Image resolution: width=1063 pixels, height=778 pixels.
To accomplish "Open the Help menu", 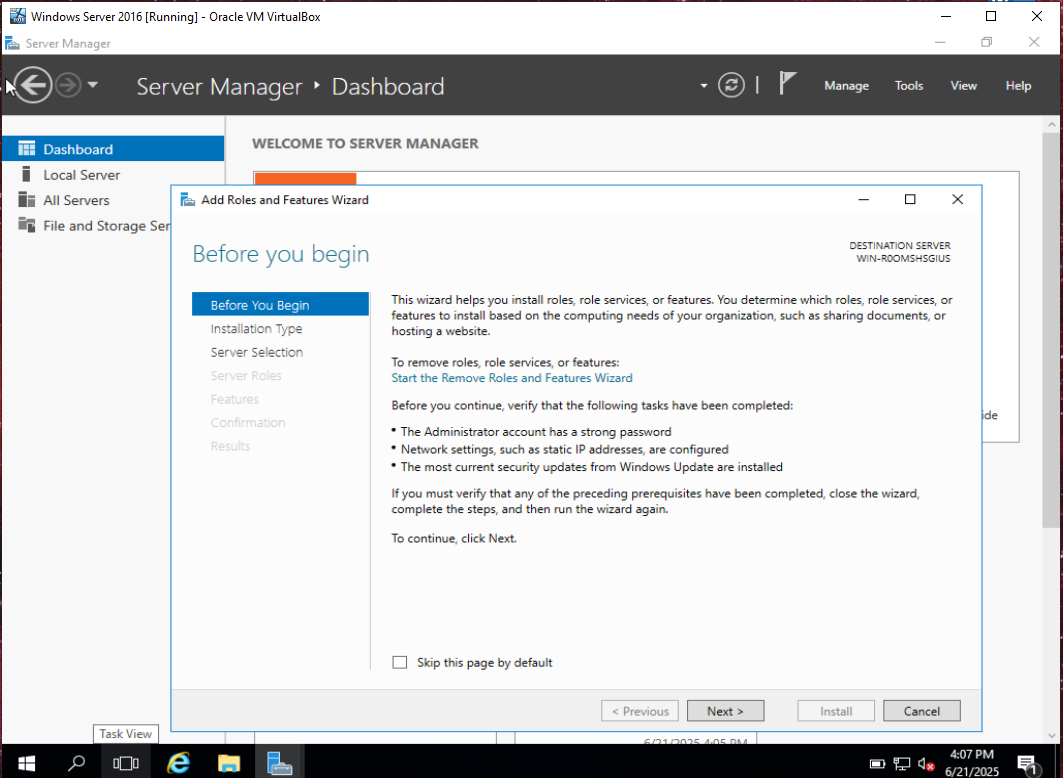I will coord(1018,86).
